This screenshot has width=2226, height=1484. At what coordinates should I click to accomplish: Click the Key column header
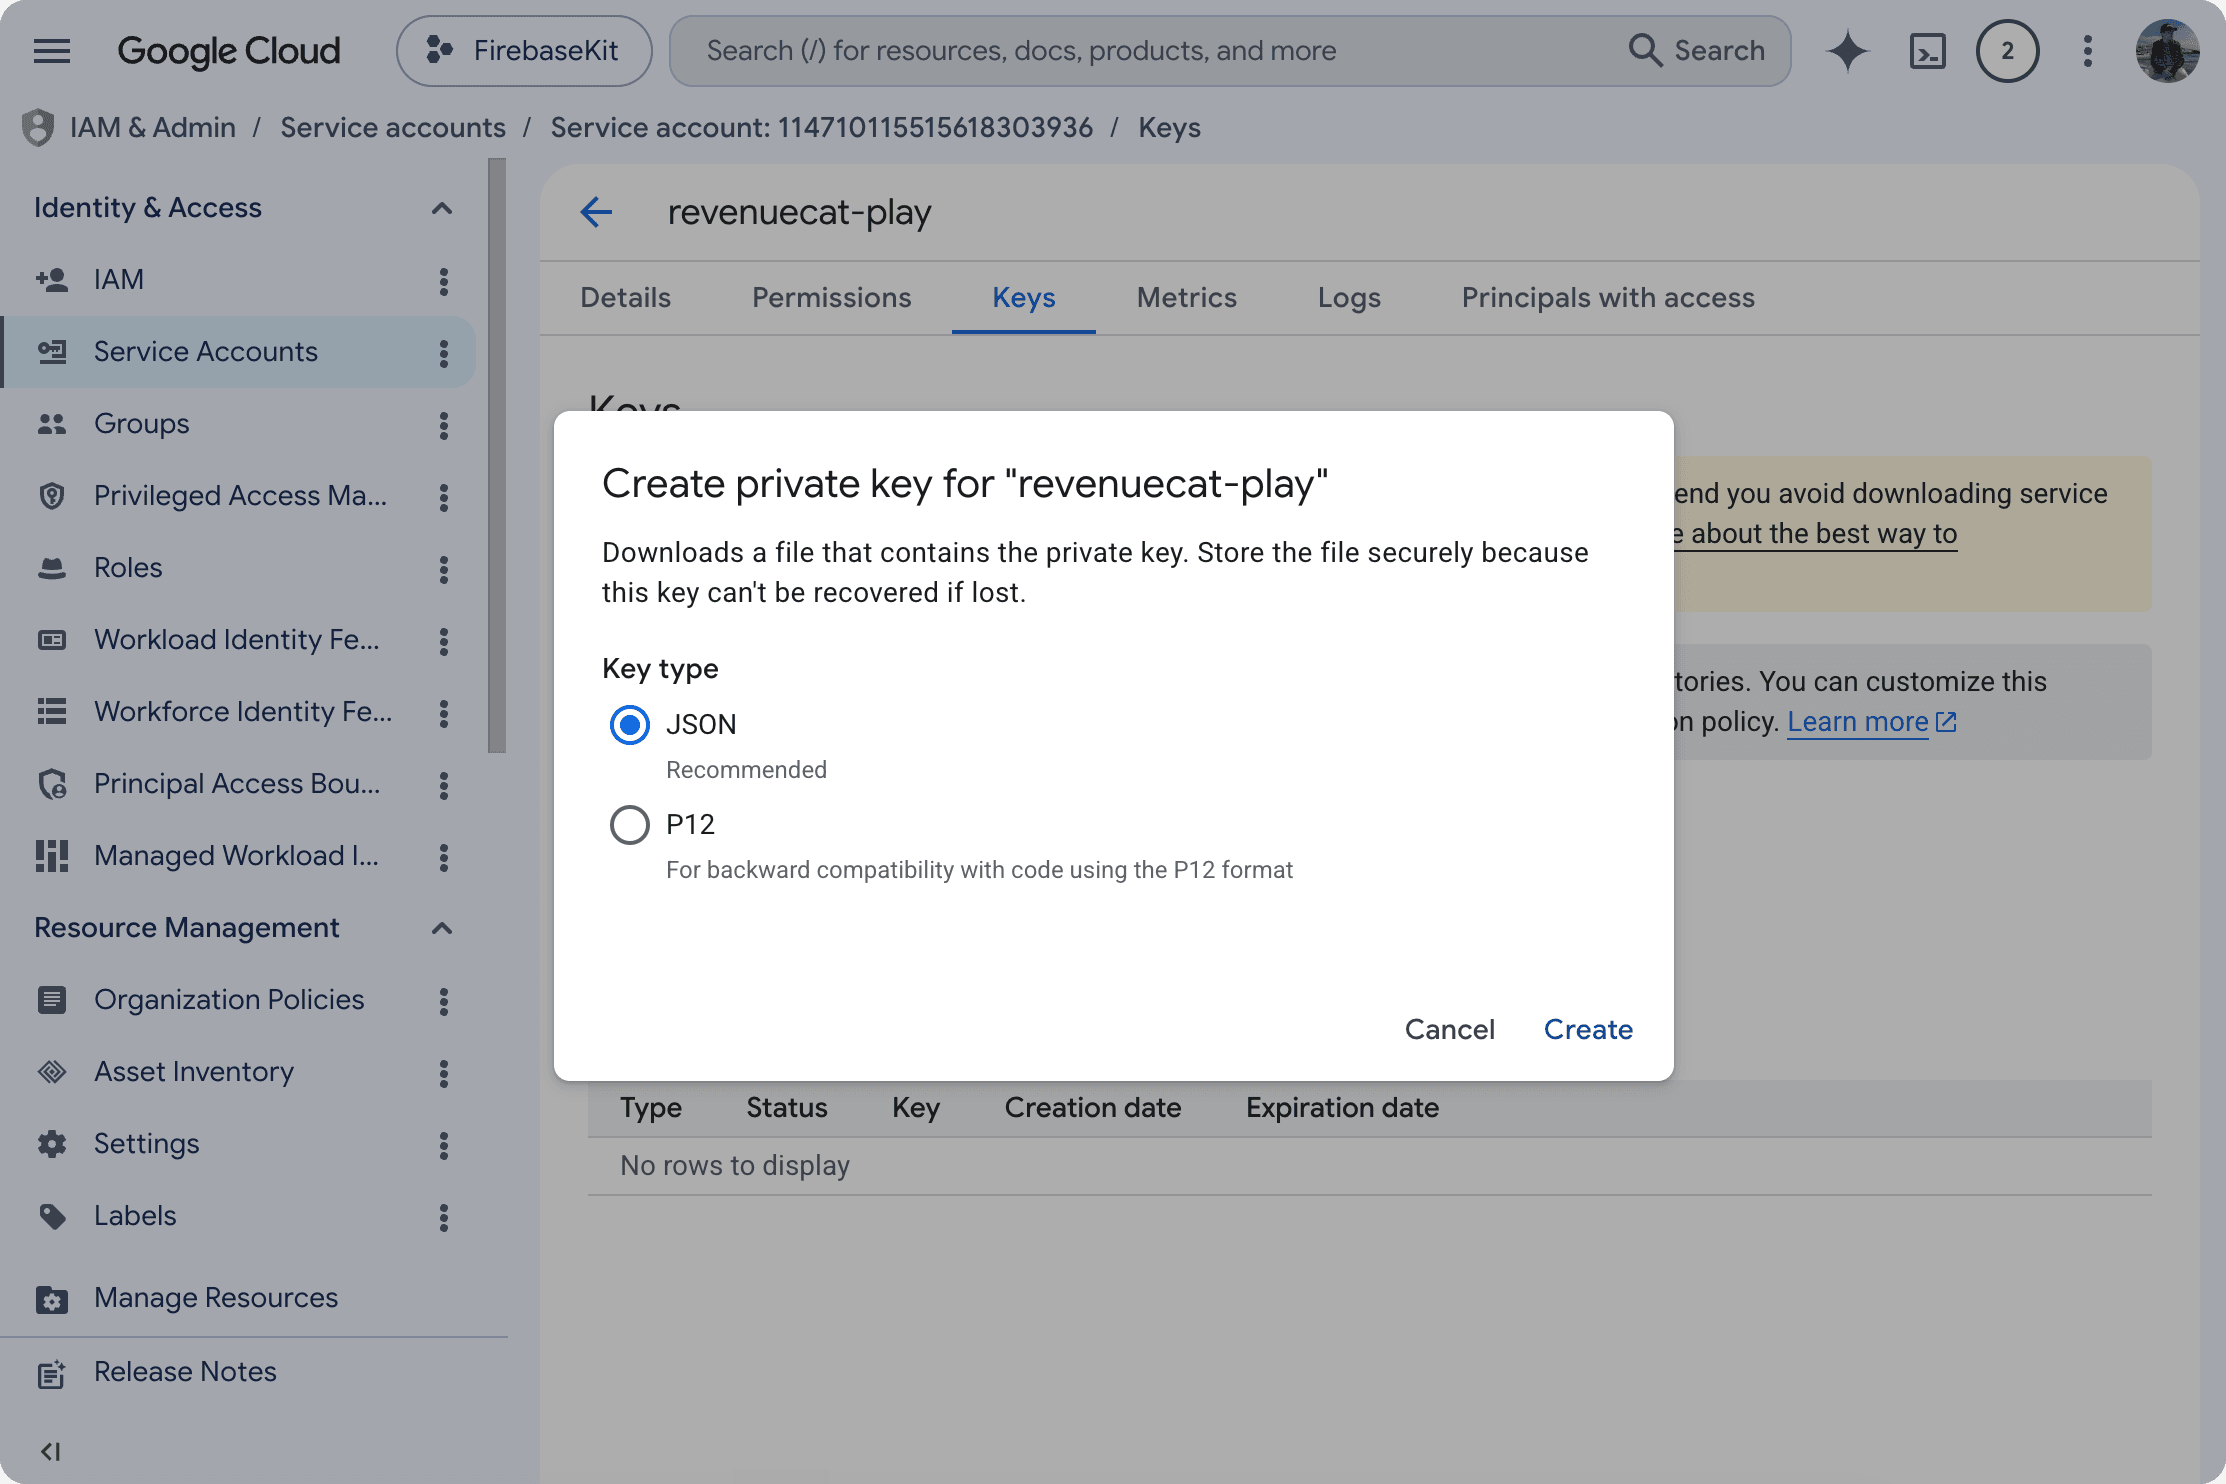click(x=916, y=1108)
